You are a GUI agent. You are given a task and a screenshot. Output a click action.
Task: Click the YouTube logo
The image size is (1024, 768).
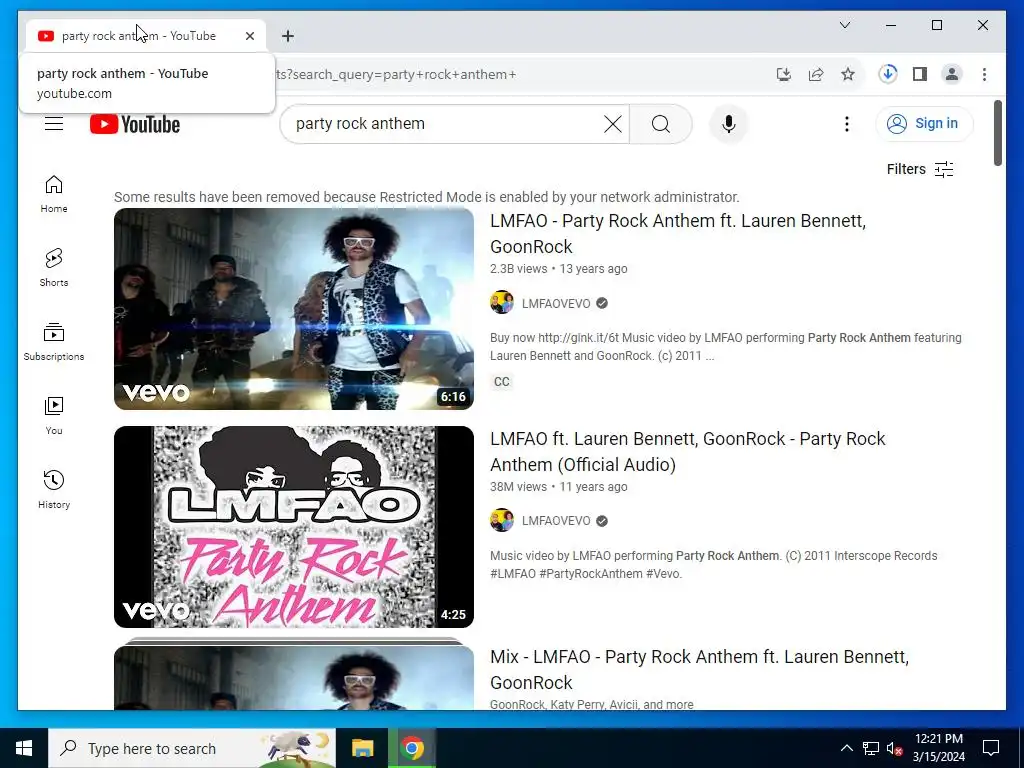coord(135,124)
